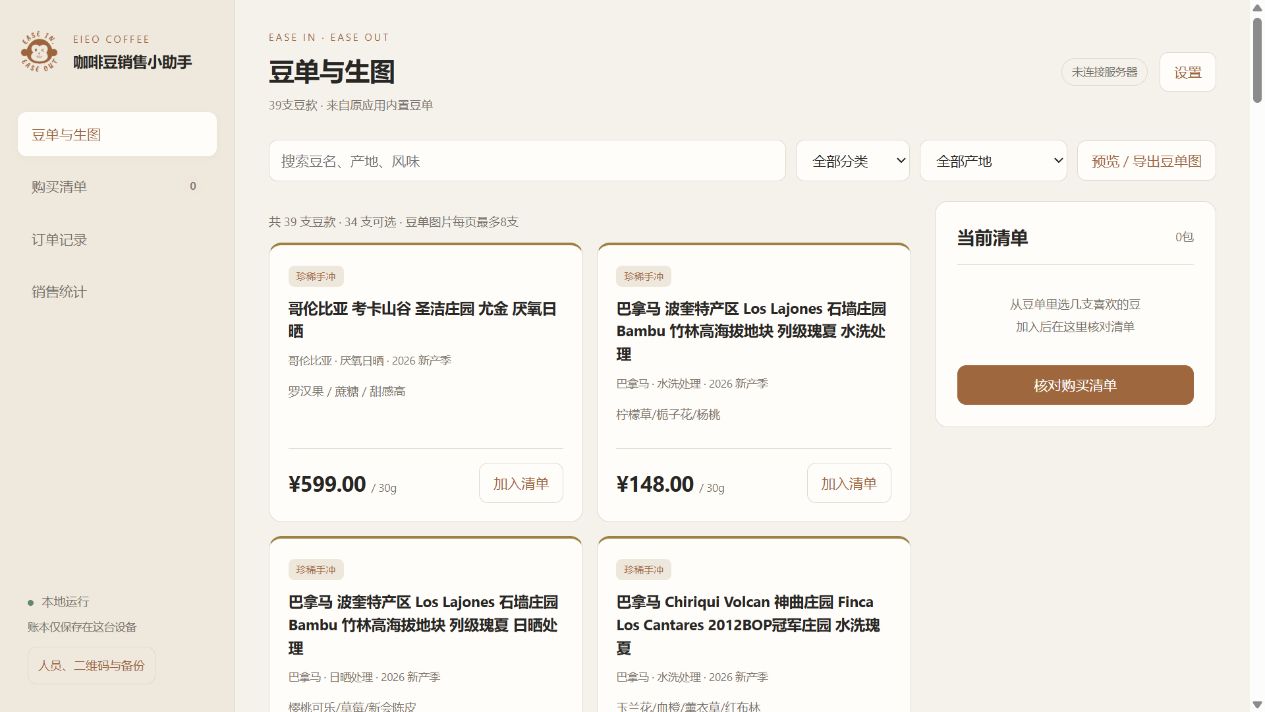
Task: Open the 豆单与生图 sidebar tab
Action: [x=117, y=134]
